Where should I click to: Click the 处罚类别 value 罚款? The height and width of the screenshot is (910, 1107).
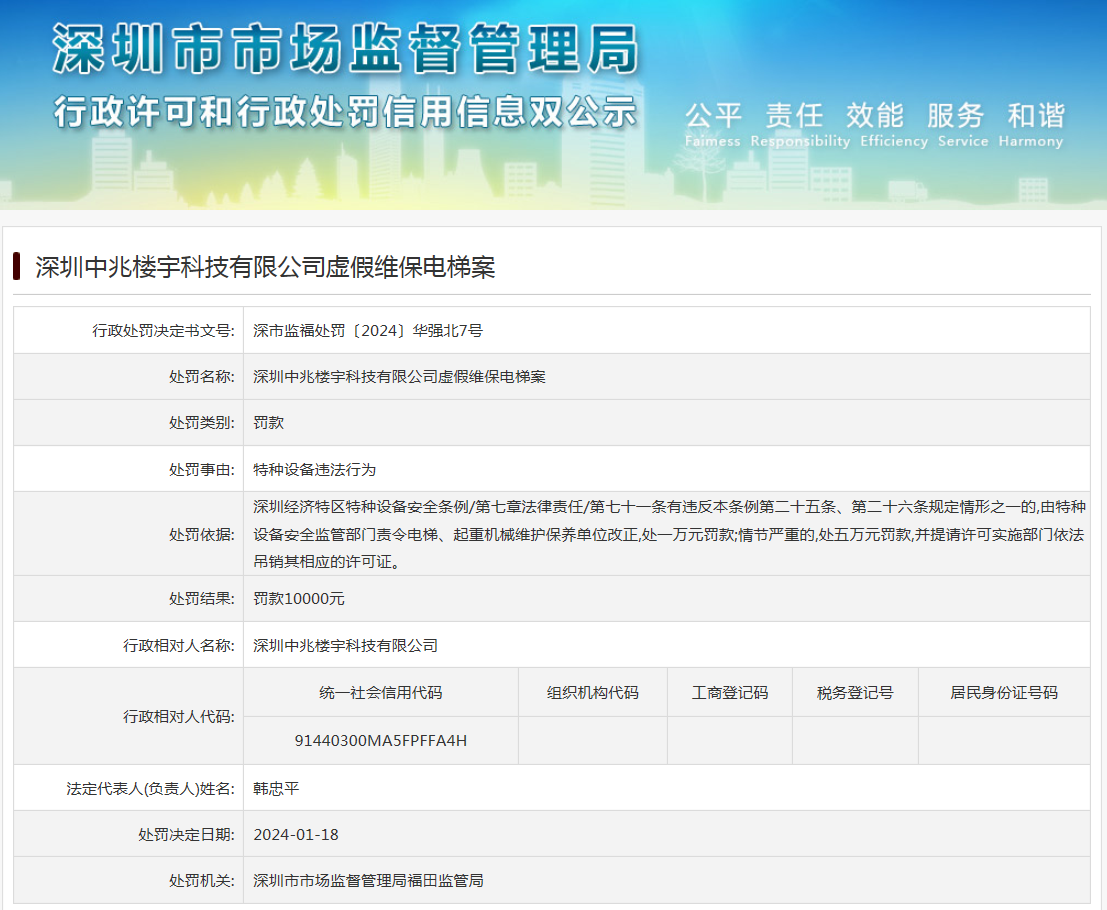point(269,423)
